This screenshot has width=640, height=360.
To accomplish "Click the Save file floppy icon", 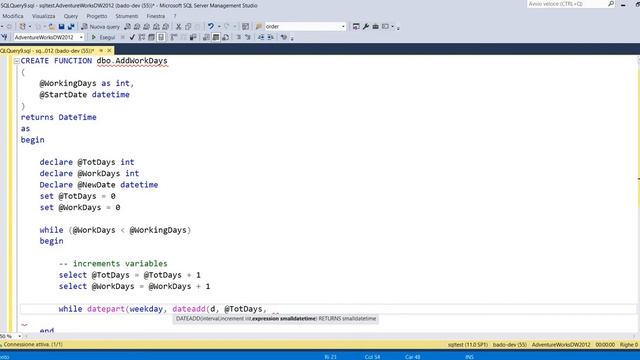I will coord(61,27).
